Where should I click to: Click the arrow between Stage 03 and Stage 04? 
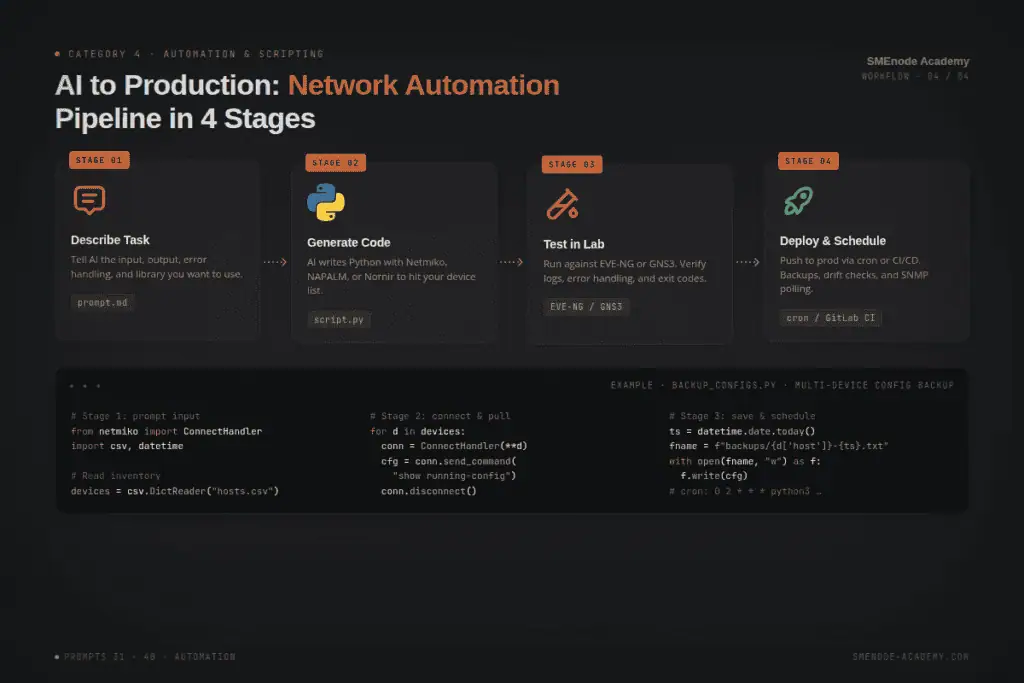748,262
